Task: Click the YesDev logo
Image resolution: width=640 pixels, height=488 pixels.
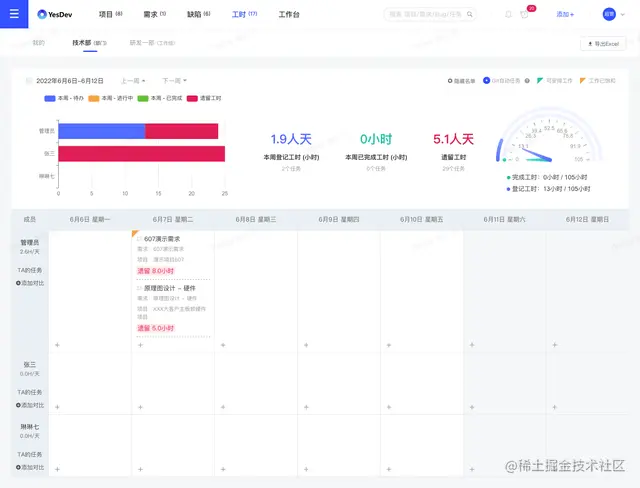Action: [55, 14]
